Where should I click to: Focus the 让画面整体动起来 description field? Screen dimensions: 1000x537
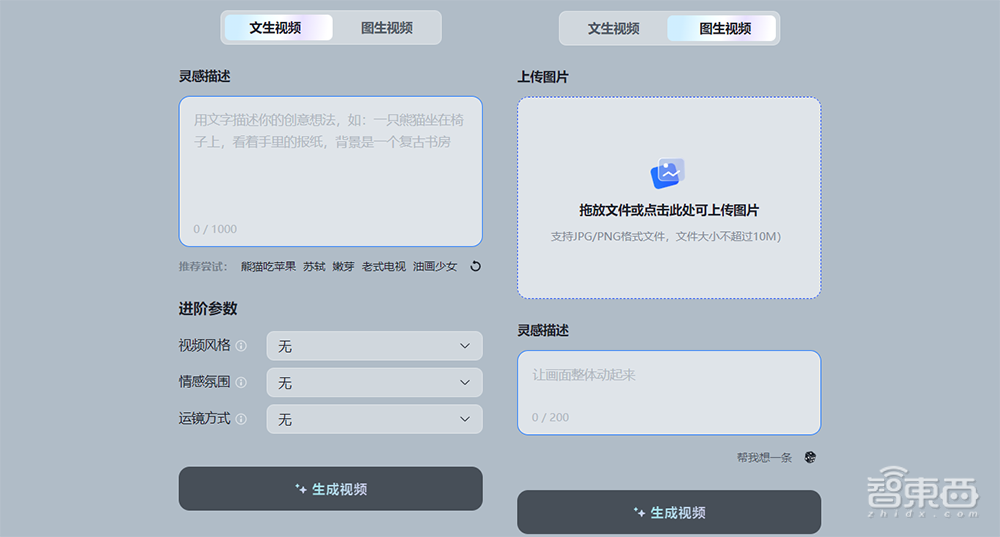(668, 390)
